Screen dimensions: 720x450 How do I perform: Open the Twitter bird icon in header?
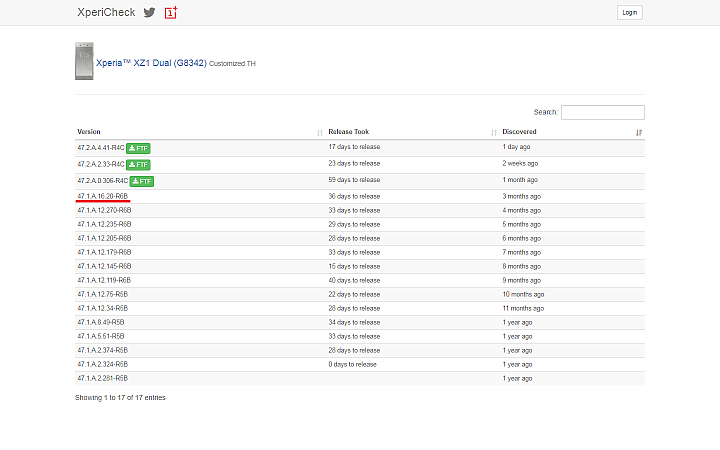pyautogui.click(x=149, y=12)
